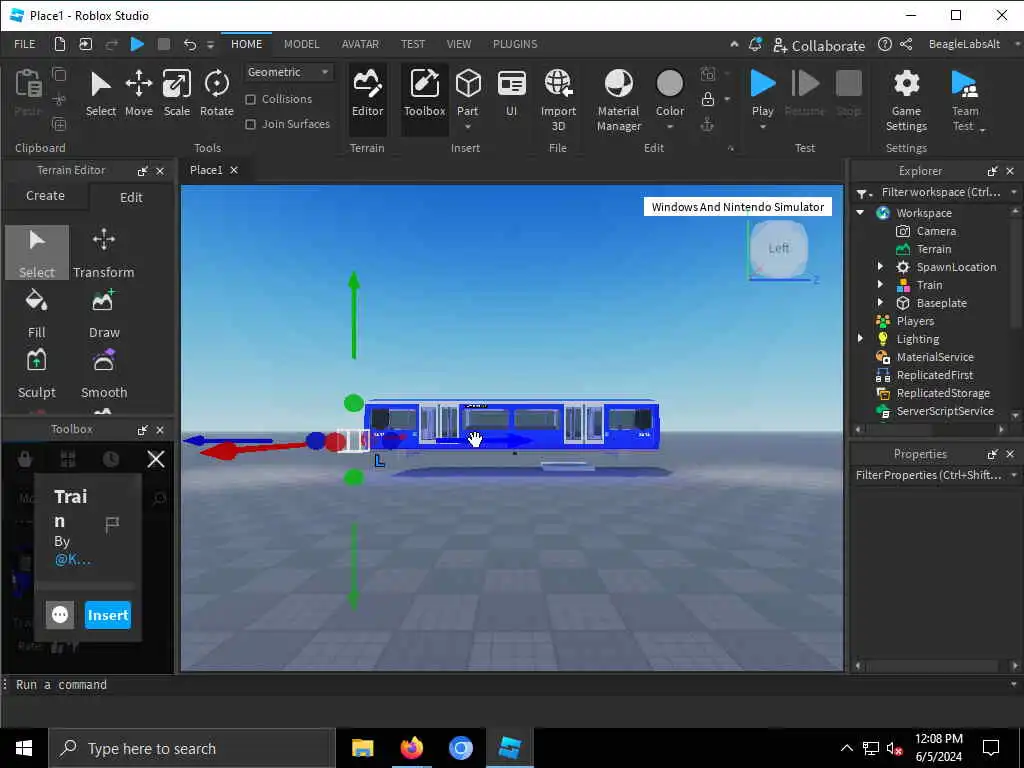Open File Explorer from the taskbar
Screen dimensions: 1024x768
click(362, 748)
